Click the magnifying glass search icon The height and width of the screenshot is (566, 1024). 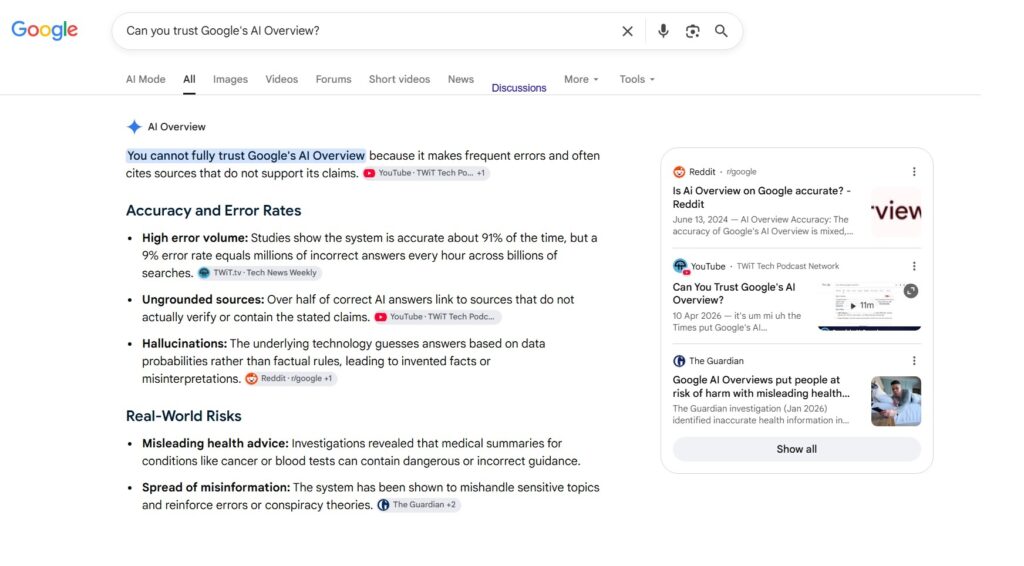pos(721,31)
